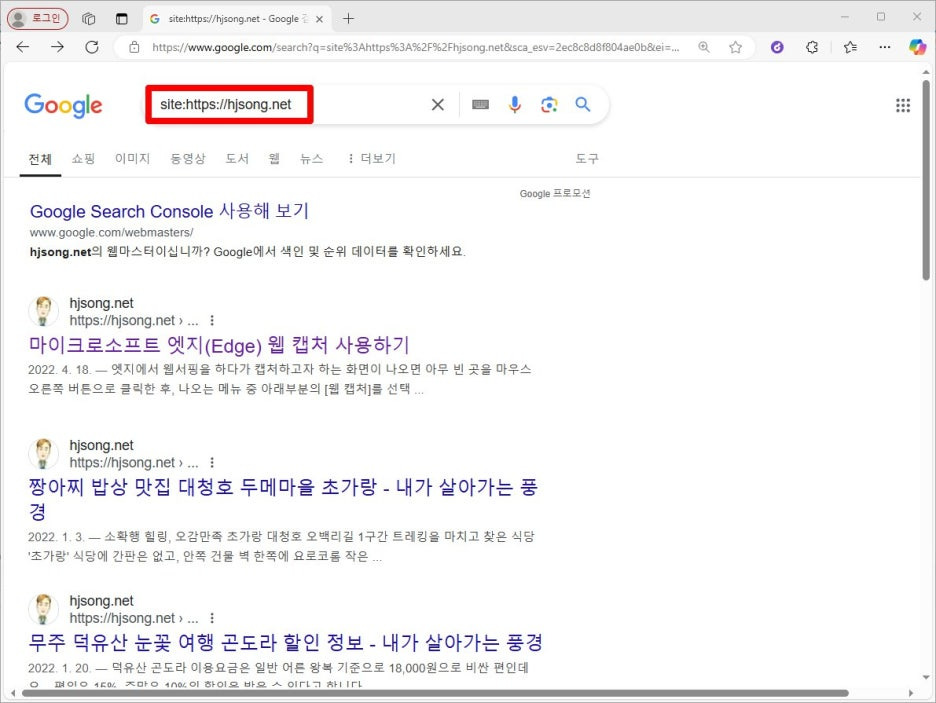Open 마이크로소프트 엣지(Edge) 웹 캡처 사용하기 result

218,345
